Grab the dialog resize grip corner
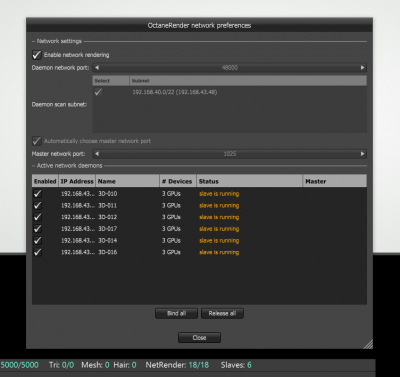The image size is (400, 377). (368, 344)
